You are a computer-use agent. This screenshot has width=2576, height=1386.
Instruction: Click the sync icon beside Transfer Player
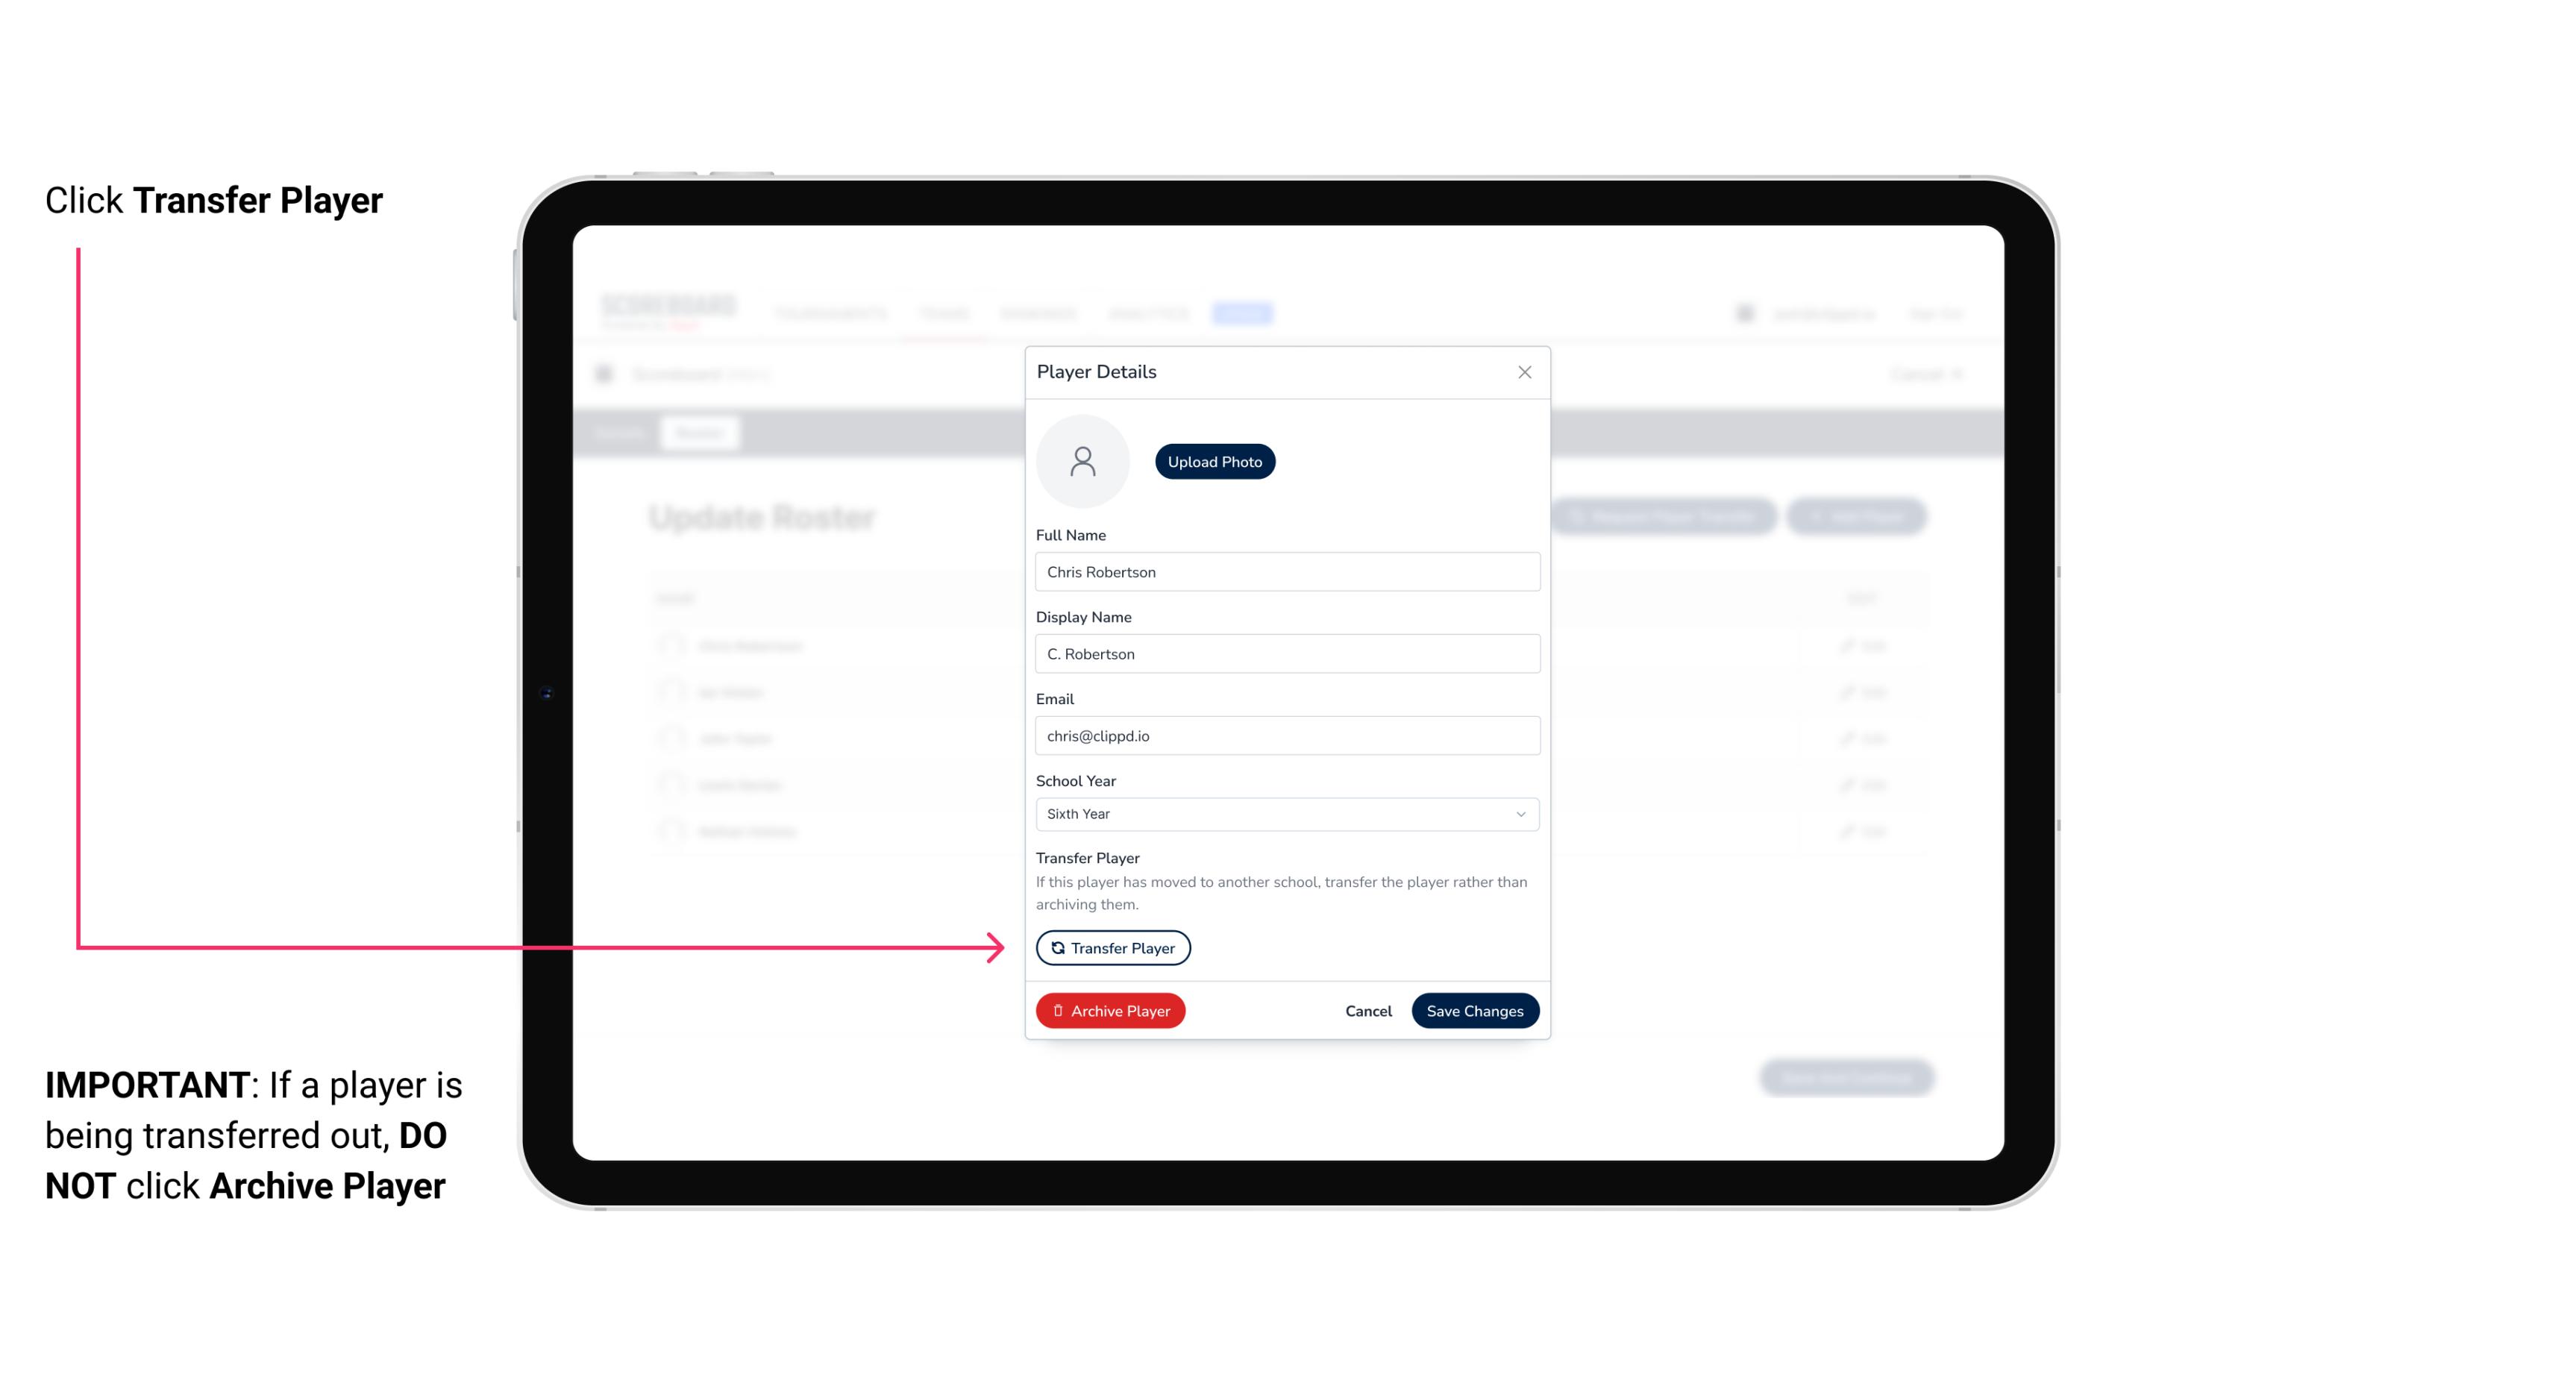pyautogui.click(x=1055, y=947)
